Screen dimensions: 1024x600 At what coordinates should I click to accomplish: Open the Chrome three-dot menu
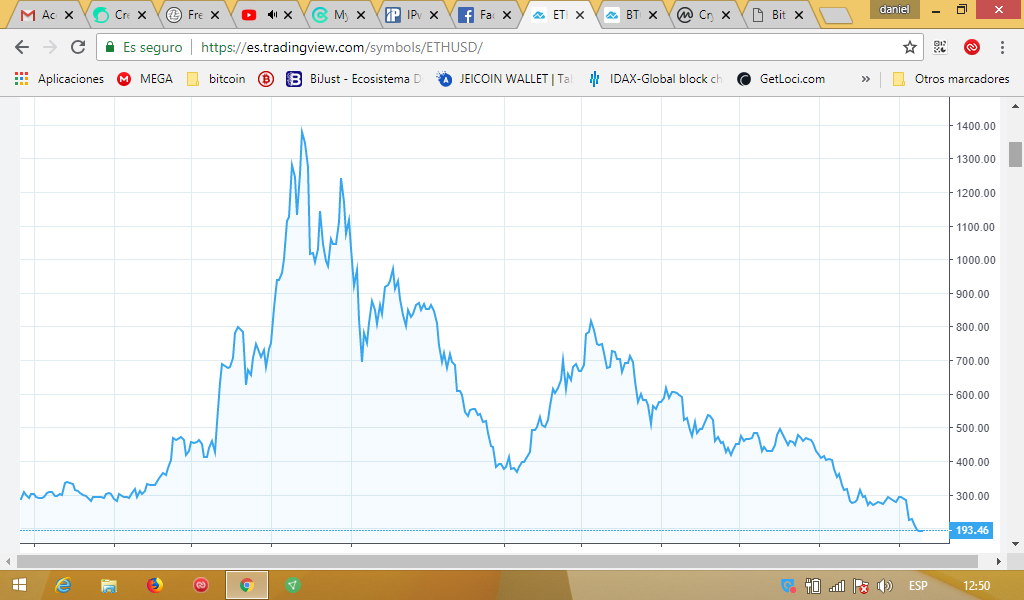[x=1002, y=47]
